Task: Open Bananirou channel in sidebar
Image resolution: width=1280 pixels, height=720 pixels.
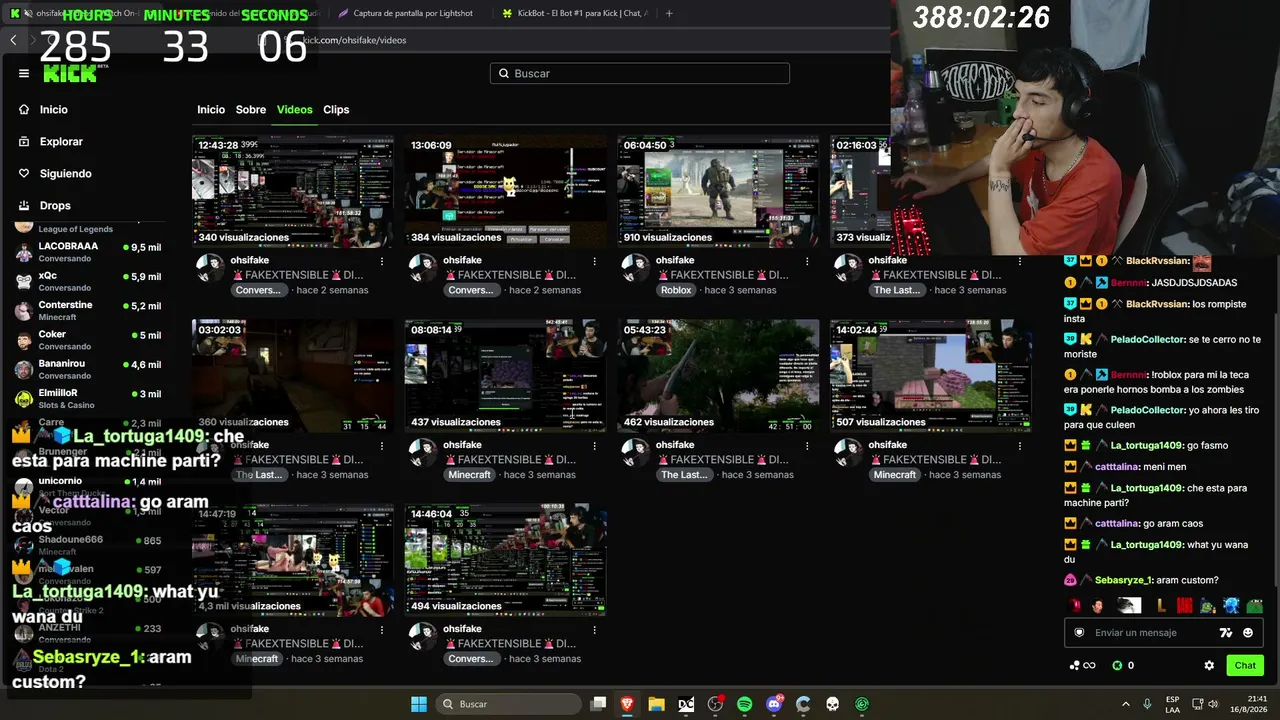Action: [x=88, y=369]
